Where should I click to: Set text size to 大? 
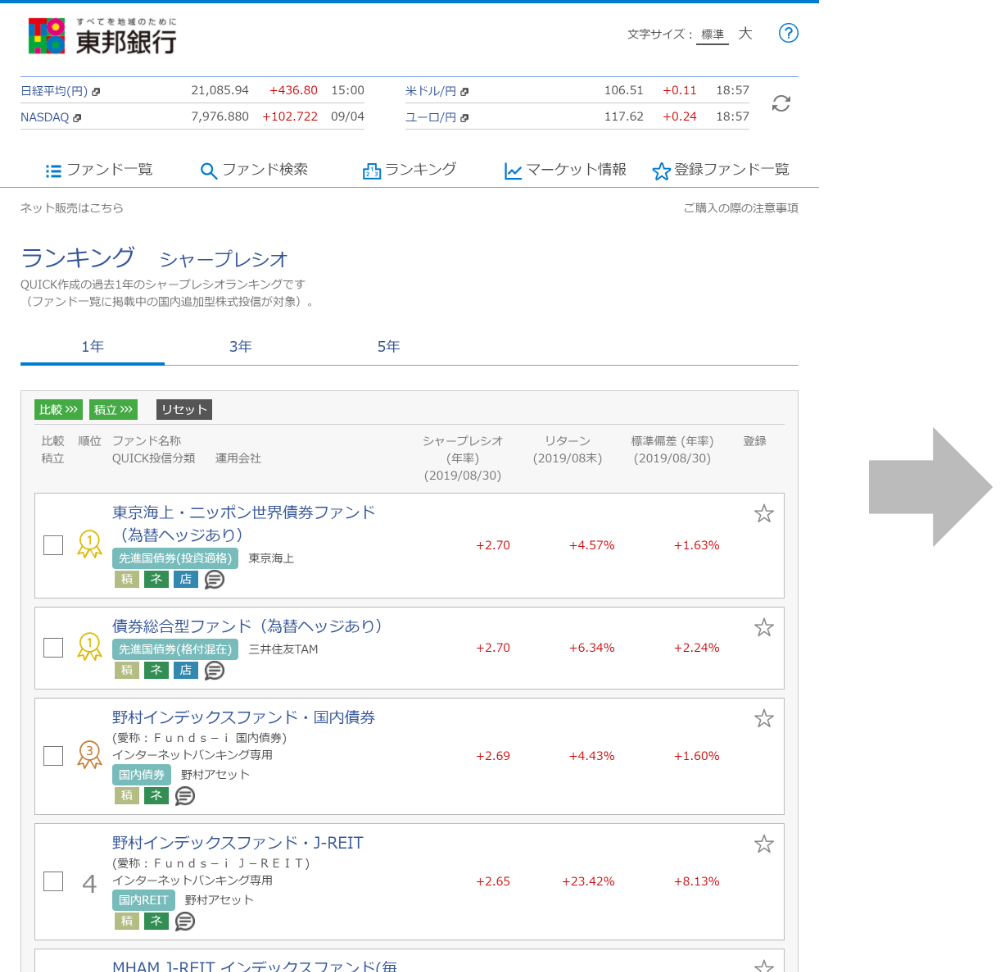(x=745, y=34)
